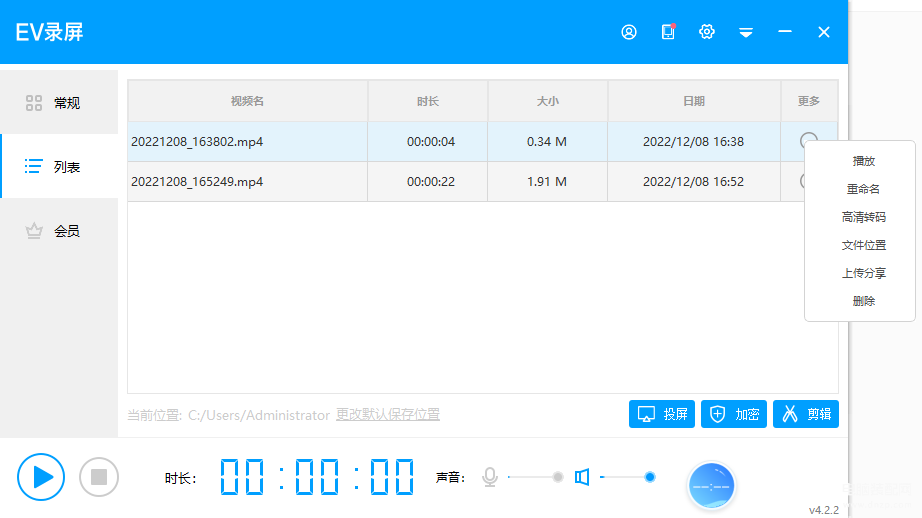Switch to the 常规 tab
The image size is (922, 518).
[x=59, y=103]
